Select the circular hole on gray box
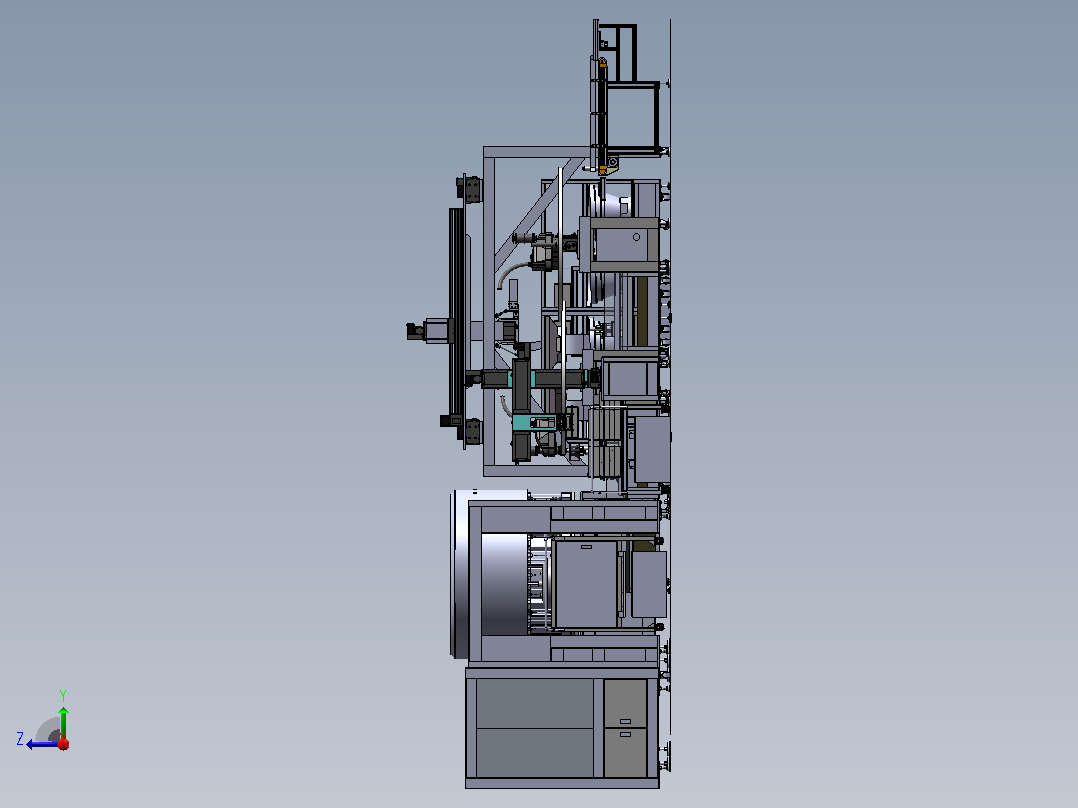Viewport: 1078px width, 808px height. (637, 237)
